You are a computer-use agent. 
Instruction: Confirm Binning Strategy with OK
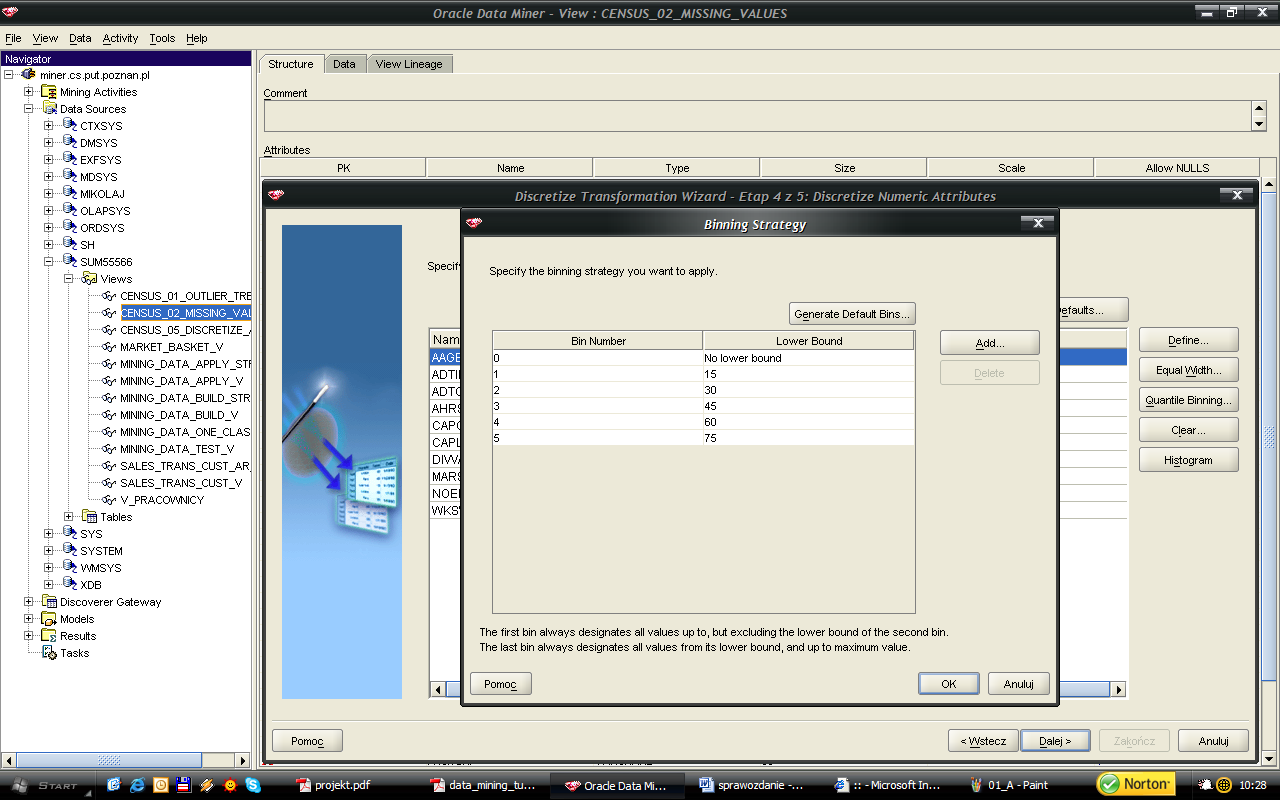click(x=948, y=684)
